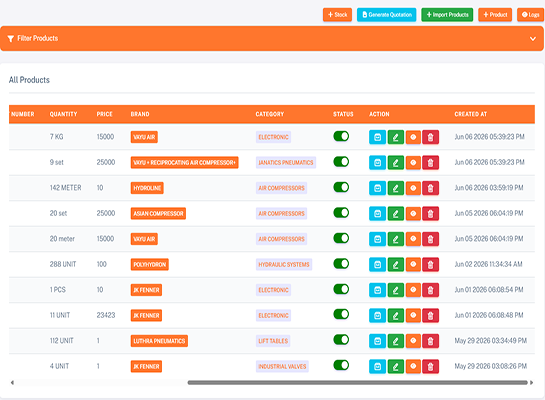This screenshot has height=400, width=545.
Task: Click the + Stock button
Action: click(x=337, y=15)
